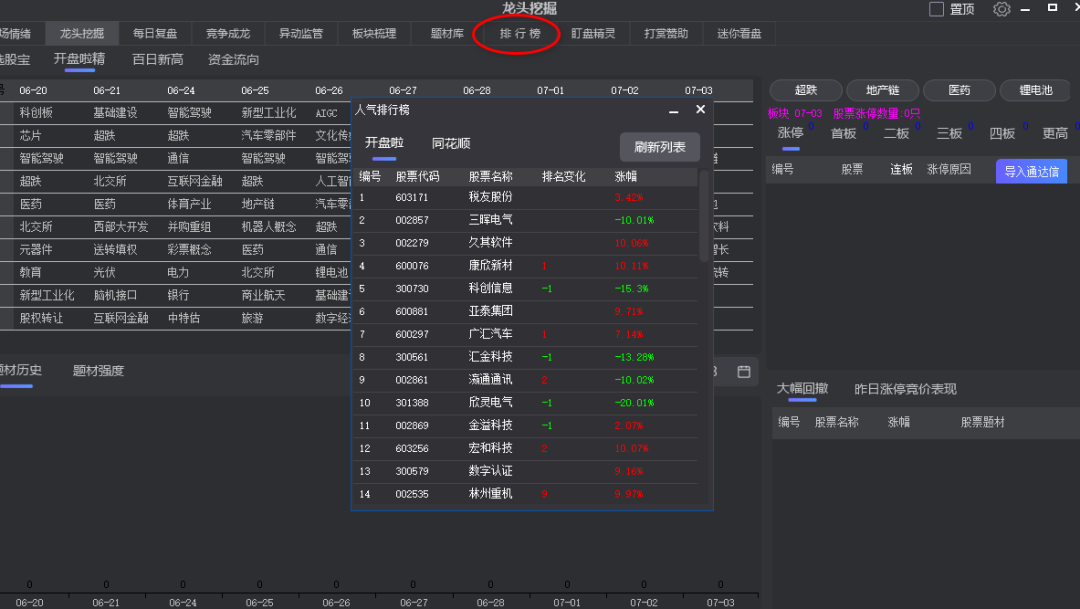Select the 宏和科技 row
The height and width of the screenshot is (609, 1080).
525,448
